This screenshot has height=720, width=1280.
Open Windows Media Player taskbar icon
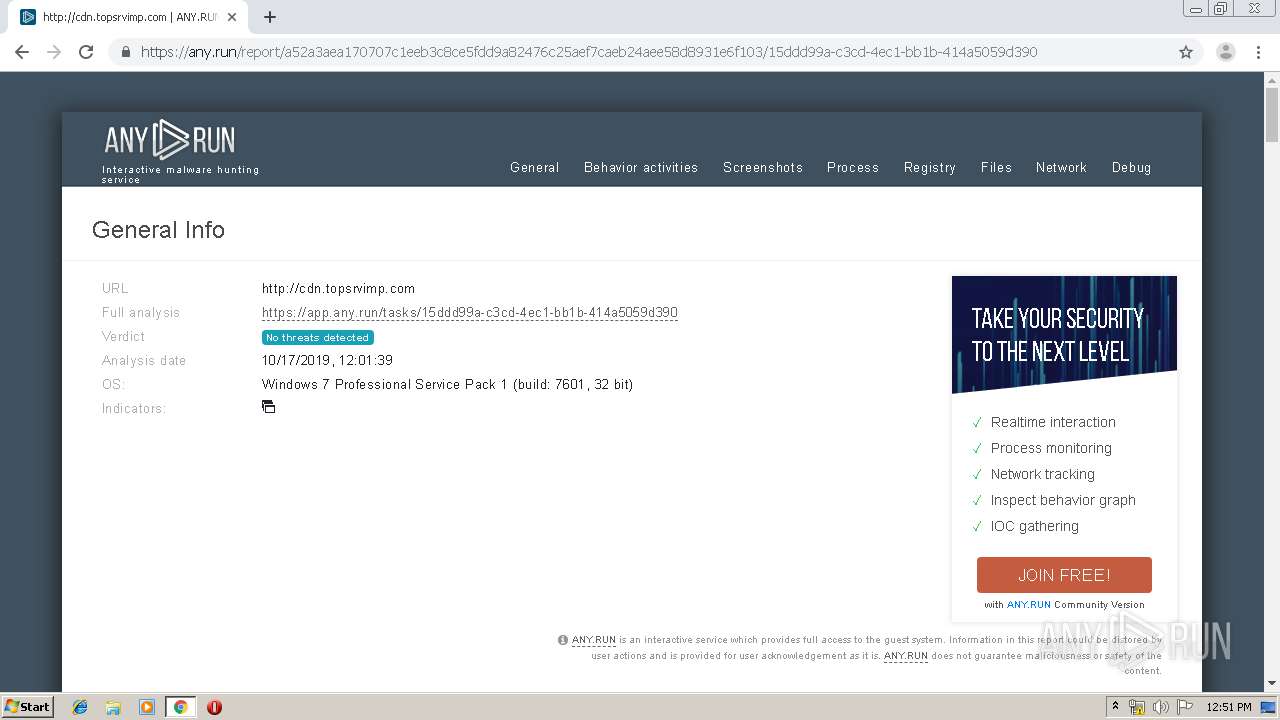[147, 707]
